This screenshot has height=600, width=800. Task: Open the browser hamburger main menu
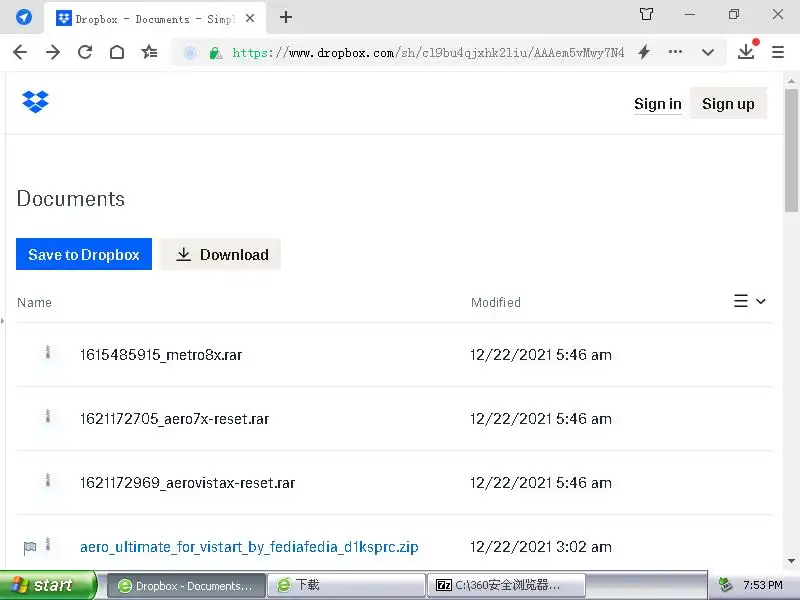[x=778, y=52]
